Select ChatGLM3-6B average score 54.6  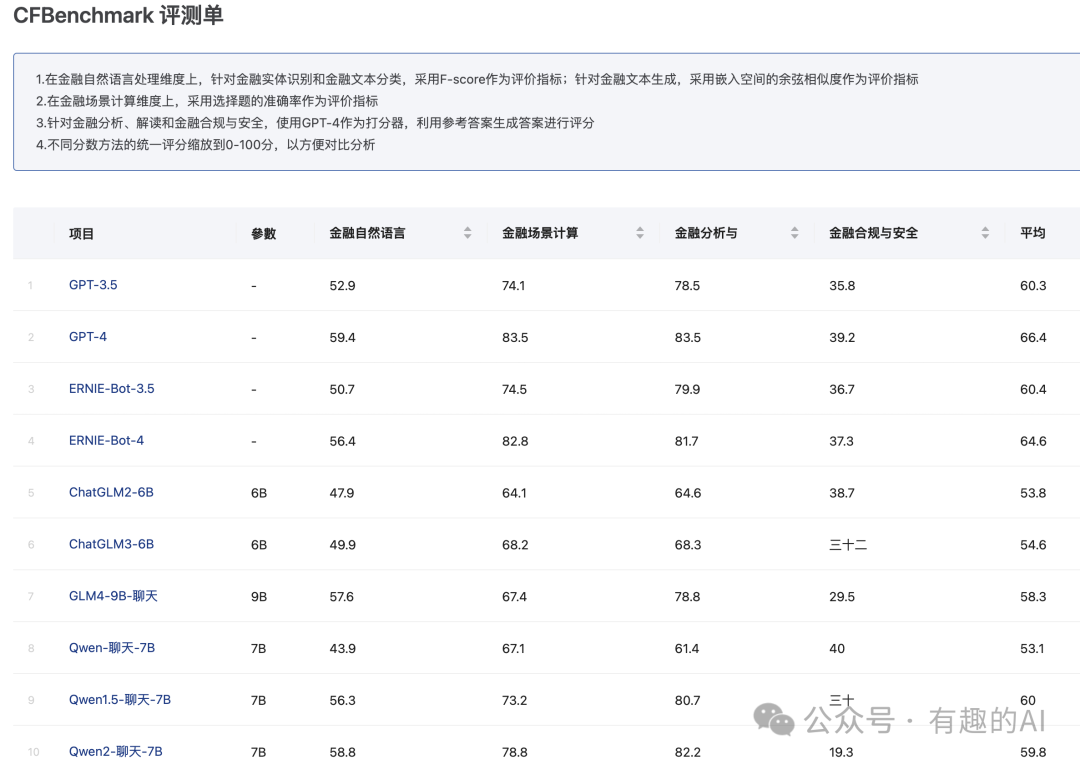tap(1033, 545)
